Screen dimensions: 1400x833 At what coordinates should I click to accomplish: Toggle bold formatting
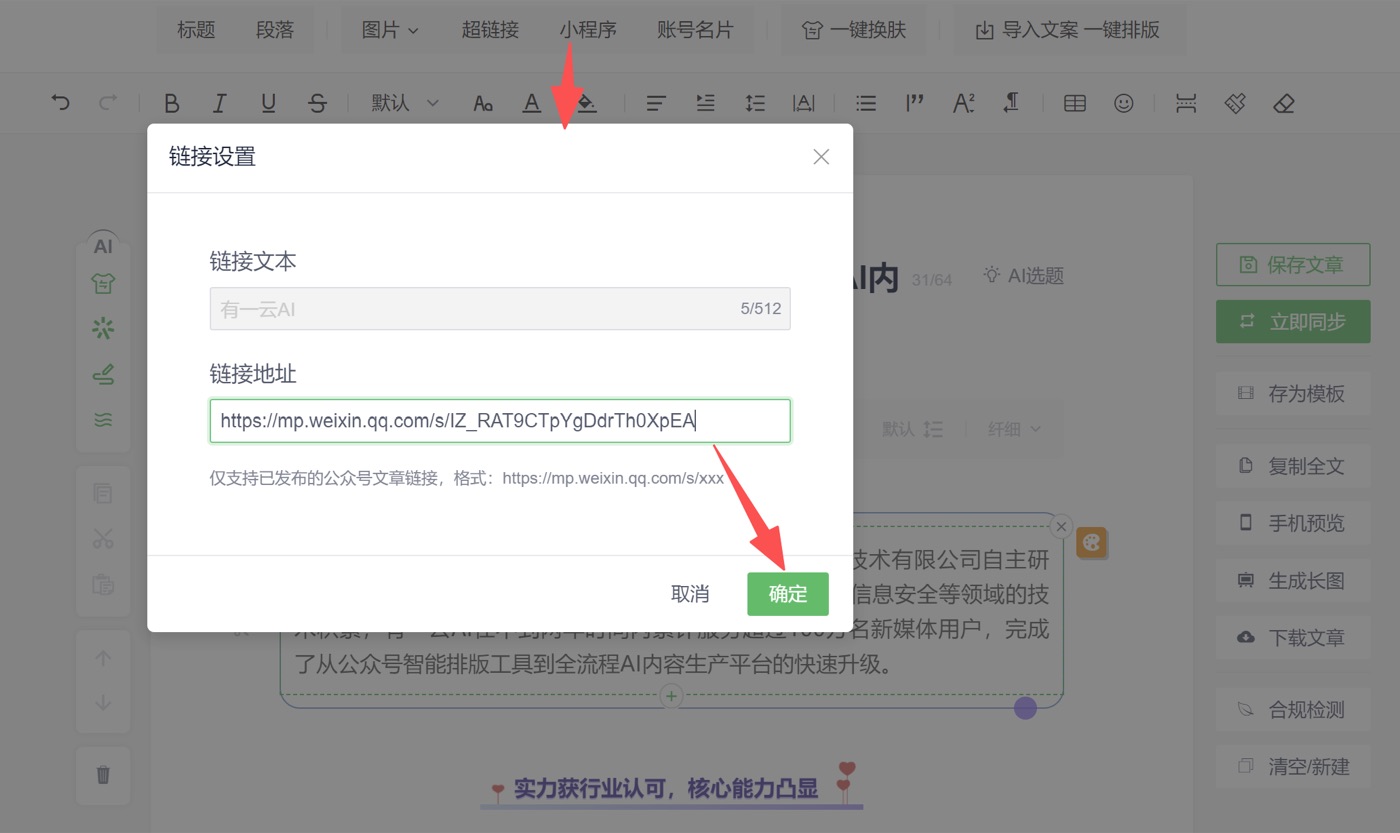[171, 103]
